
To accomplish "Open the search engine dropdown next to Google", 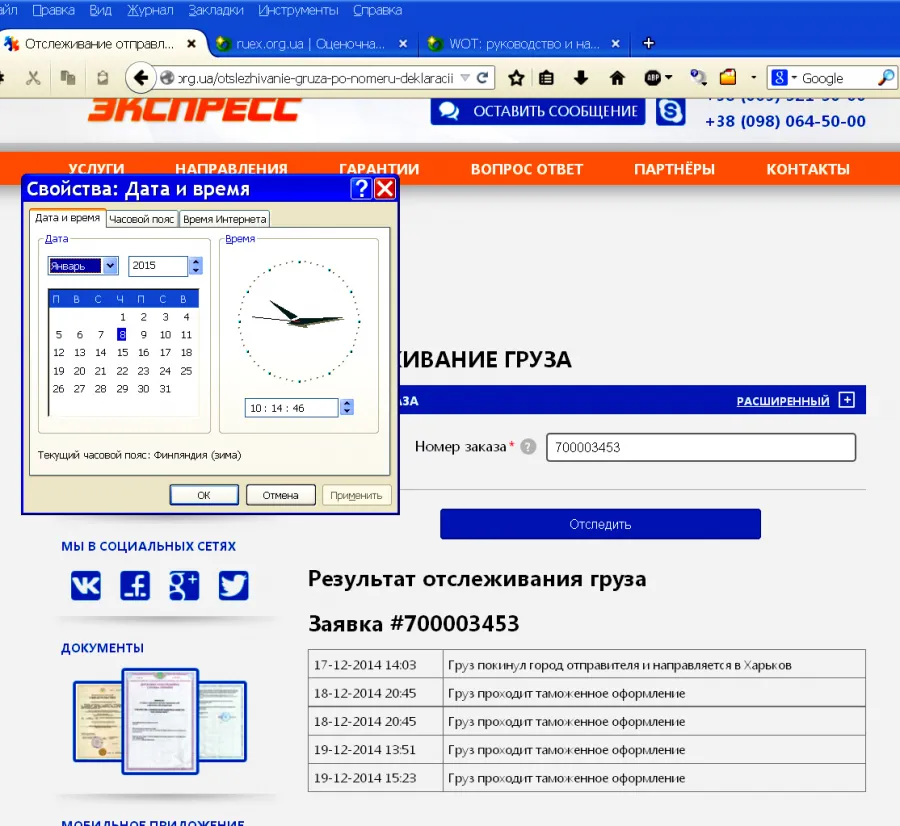I will (x=794, y=77).
